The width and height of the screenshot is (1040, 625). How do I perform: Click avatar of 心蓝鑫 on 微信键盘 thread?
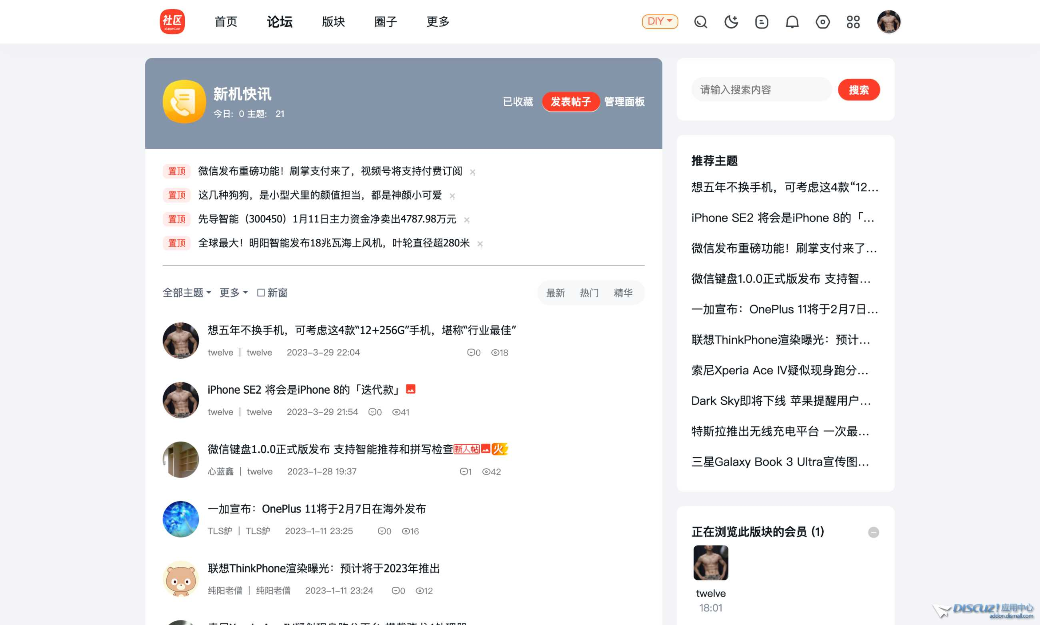(180, 460)
